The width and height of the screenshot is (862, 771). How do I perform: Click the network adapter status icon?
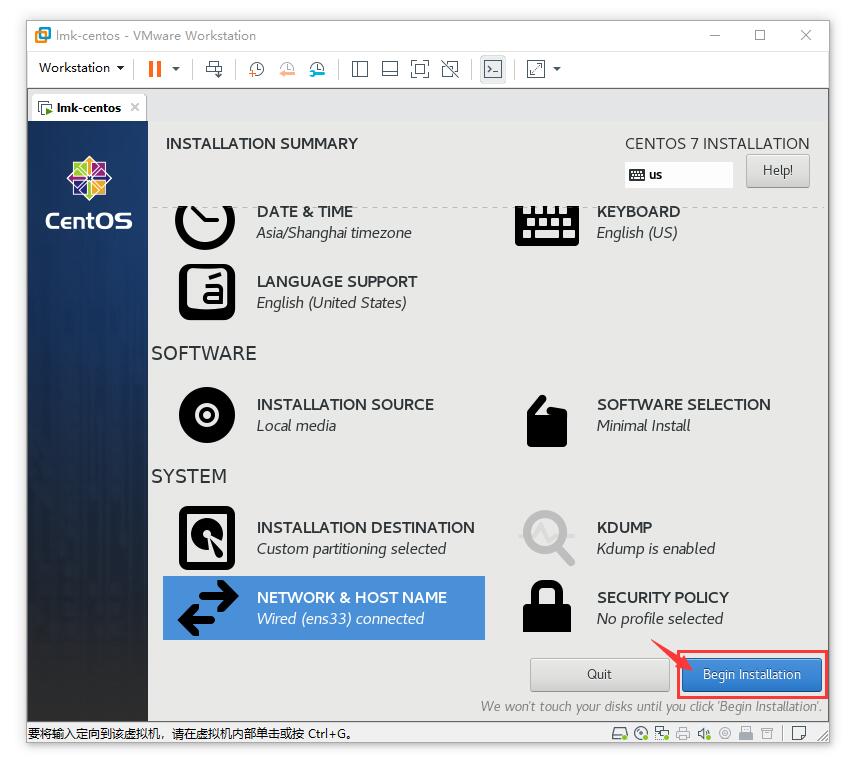662,734
